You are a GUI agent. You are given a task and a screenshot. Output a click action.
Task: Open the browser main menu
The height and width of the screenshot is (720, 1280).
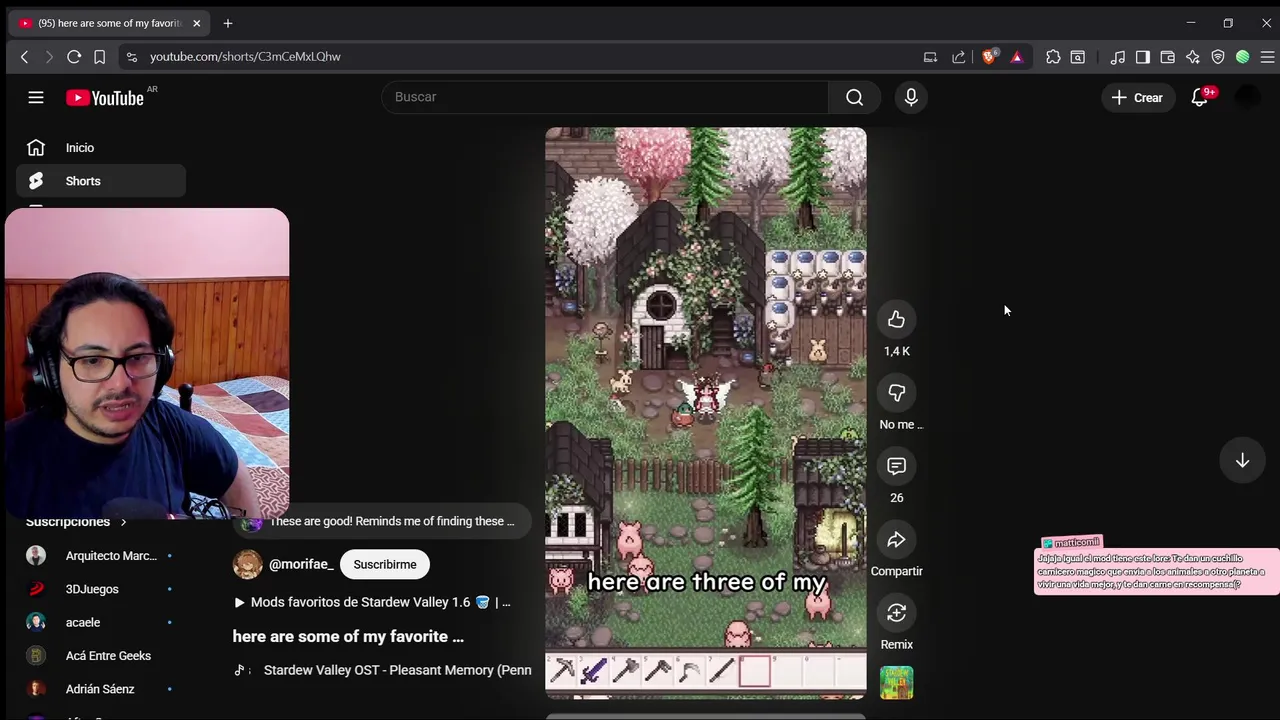[x=1267, y=57]
